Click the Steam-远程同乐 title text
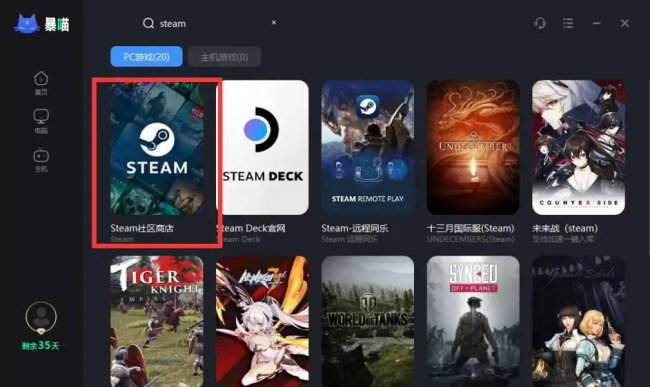 [x=355, y=228]
